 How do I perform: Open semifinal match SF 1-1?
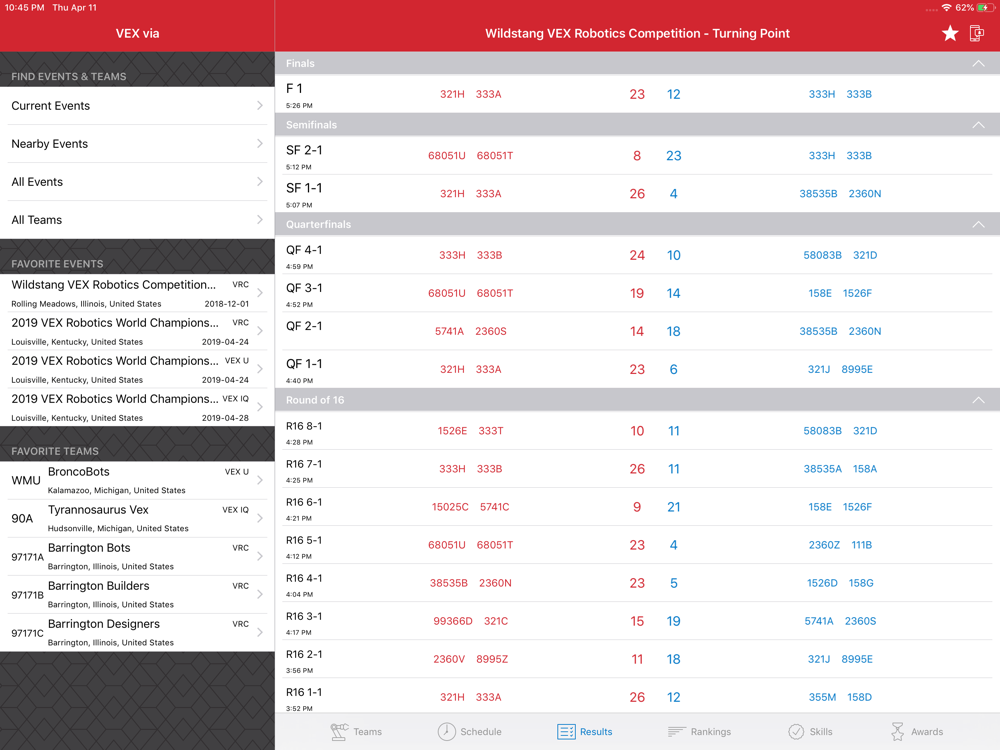(637, 193)
